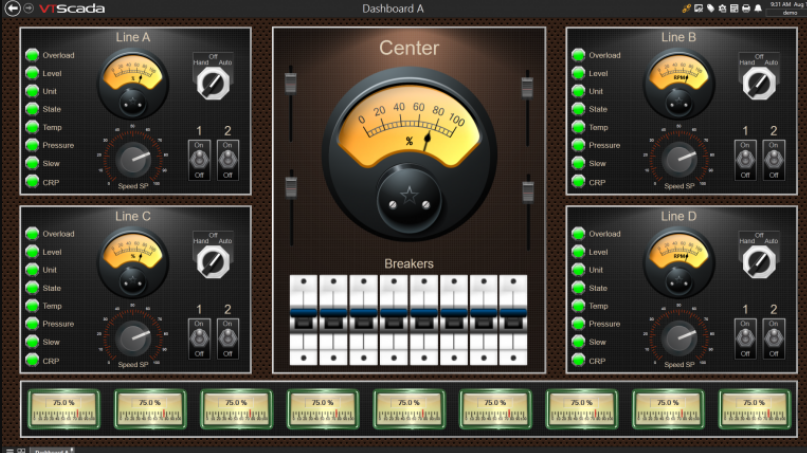Click the lower left slider handle in Center panel

pyautogui.click(x=291, y=187)
